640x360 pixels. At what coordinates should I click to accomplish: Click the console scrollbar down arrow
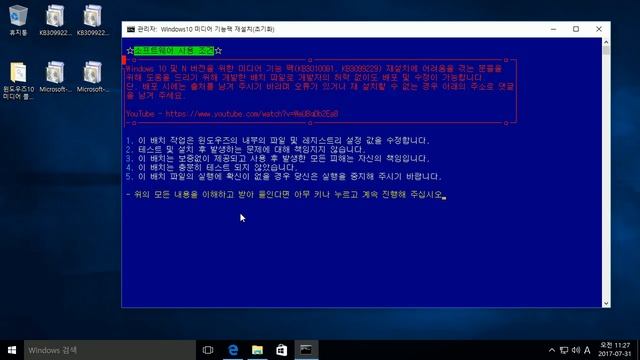coord(606,303)
